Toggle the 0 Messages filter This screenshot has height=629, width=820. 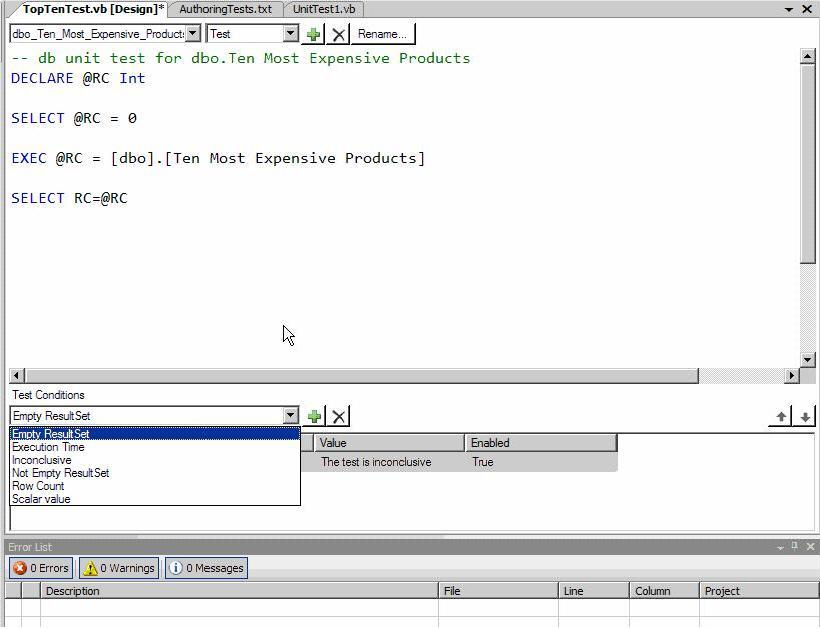click(x=206, y=568)
